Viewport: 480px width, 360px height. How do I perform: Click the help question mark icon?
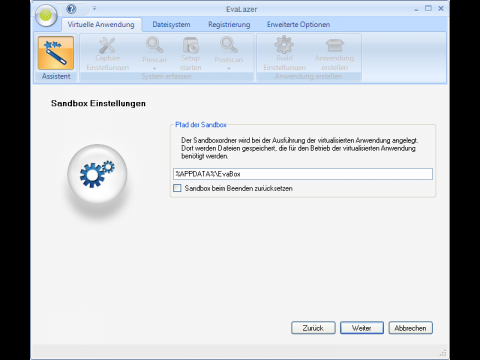[71, 9]
